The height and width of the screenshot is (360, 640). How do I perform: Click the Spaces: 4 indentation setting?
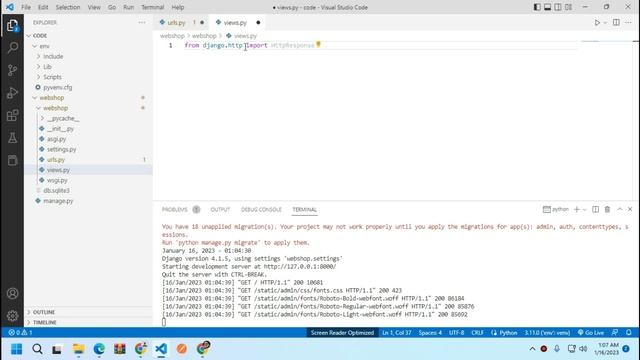430,333
